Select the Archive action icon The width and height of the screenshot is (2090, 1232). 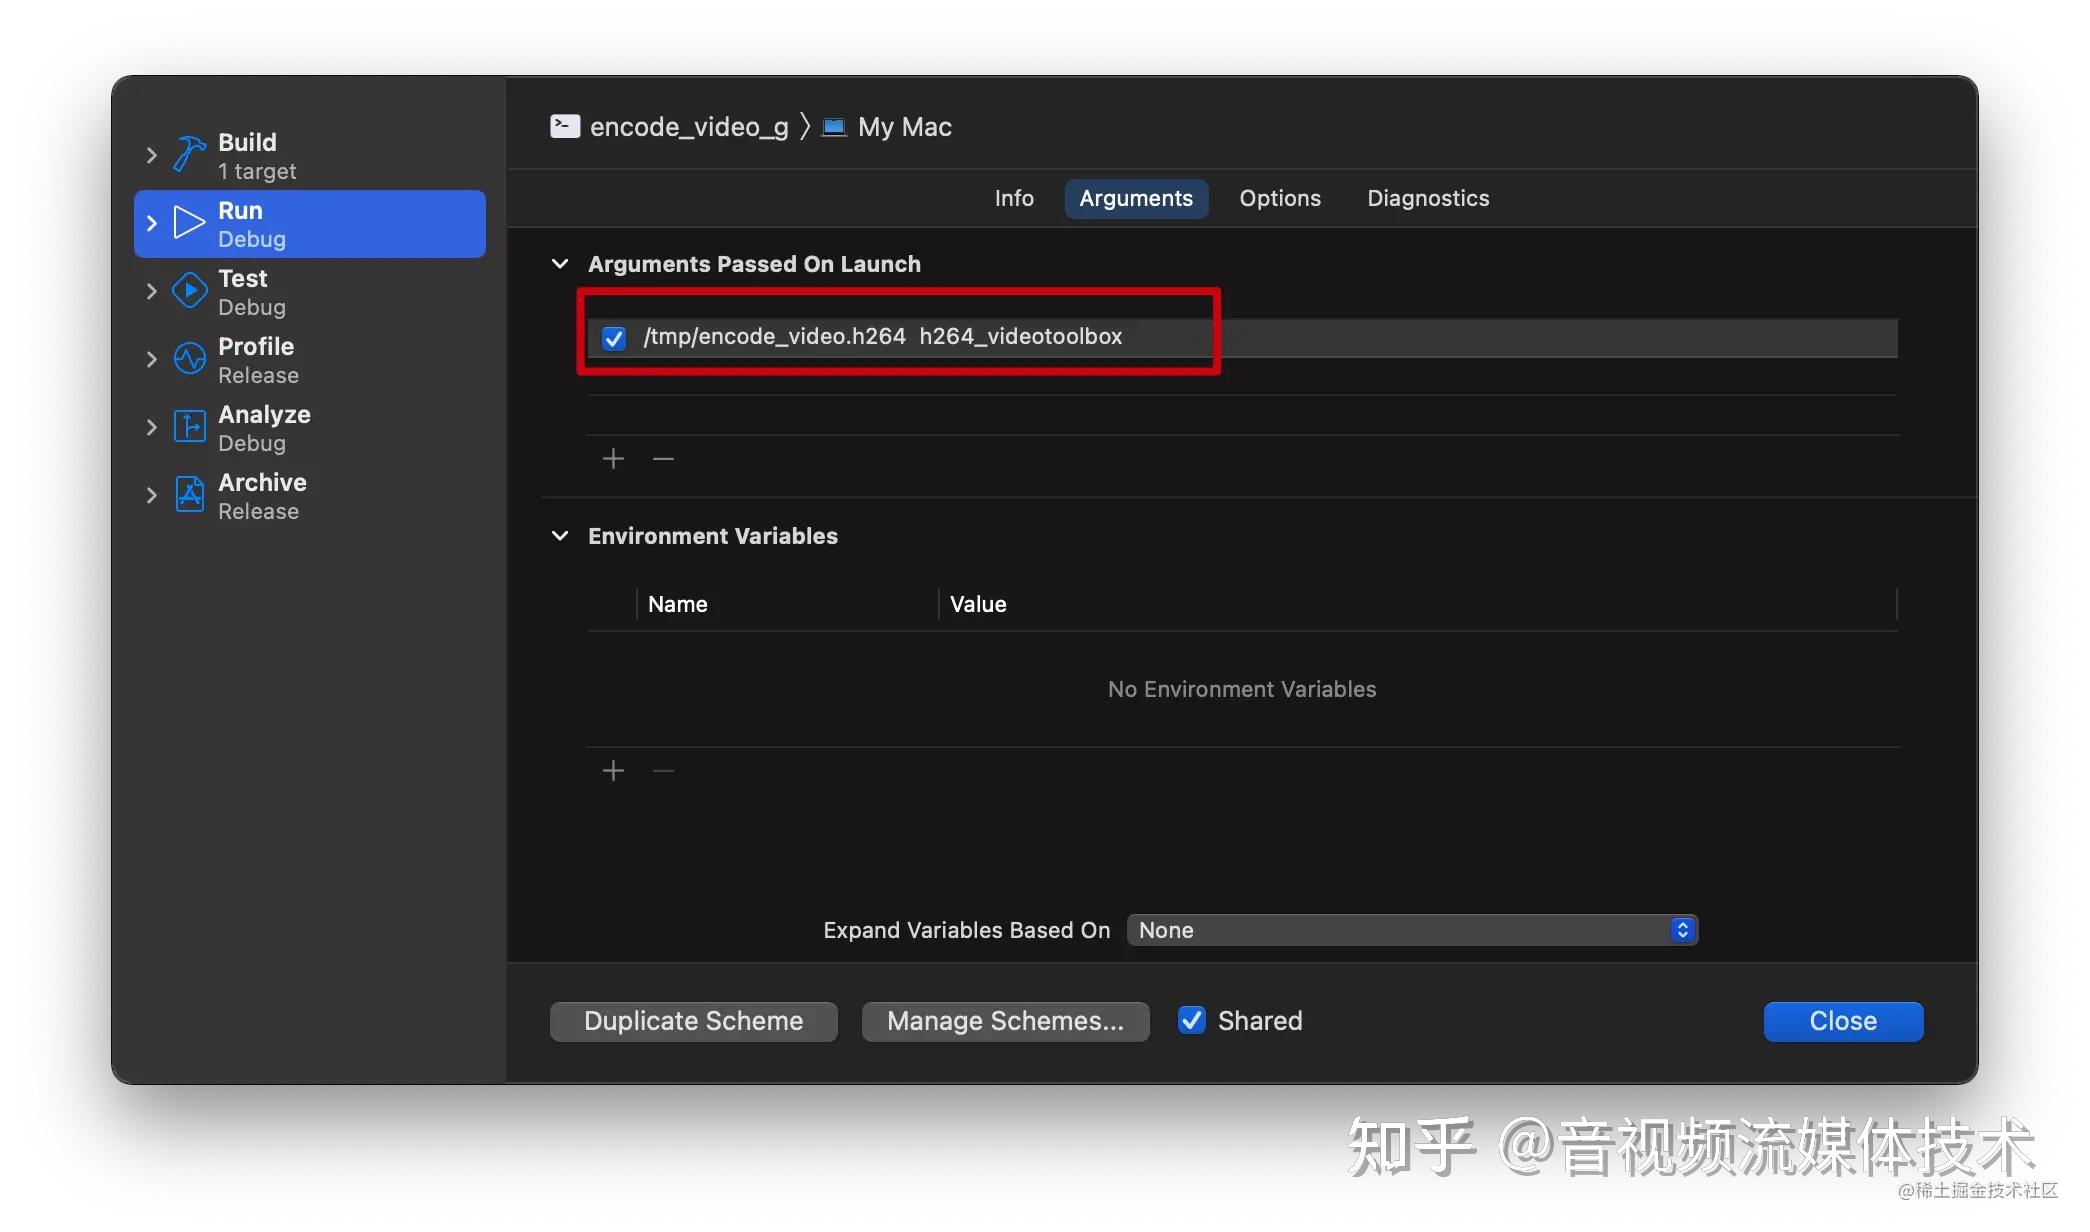pos(188,494)
